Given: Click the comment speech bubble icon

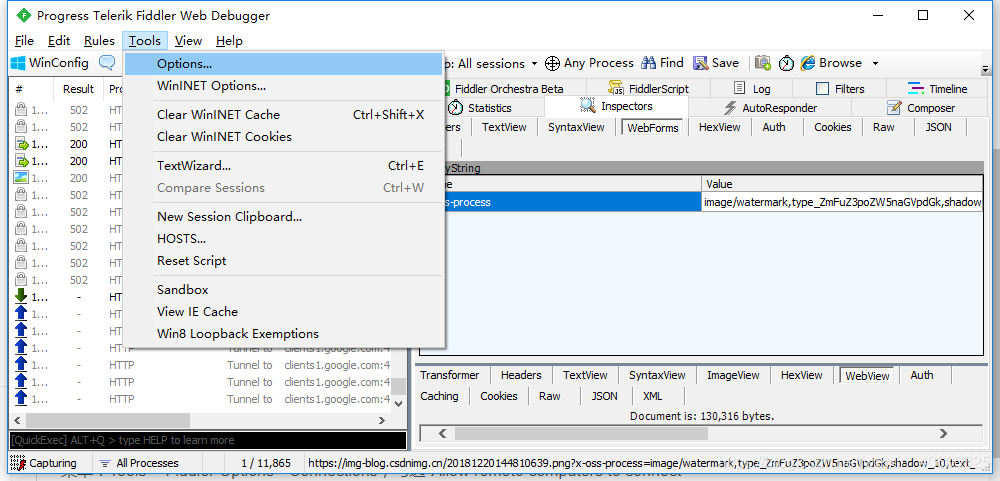Looking at the screenshot, I should (x=107, y=63).
